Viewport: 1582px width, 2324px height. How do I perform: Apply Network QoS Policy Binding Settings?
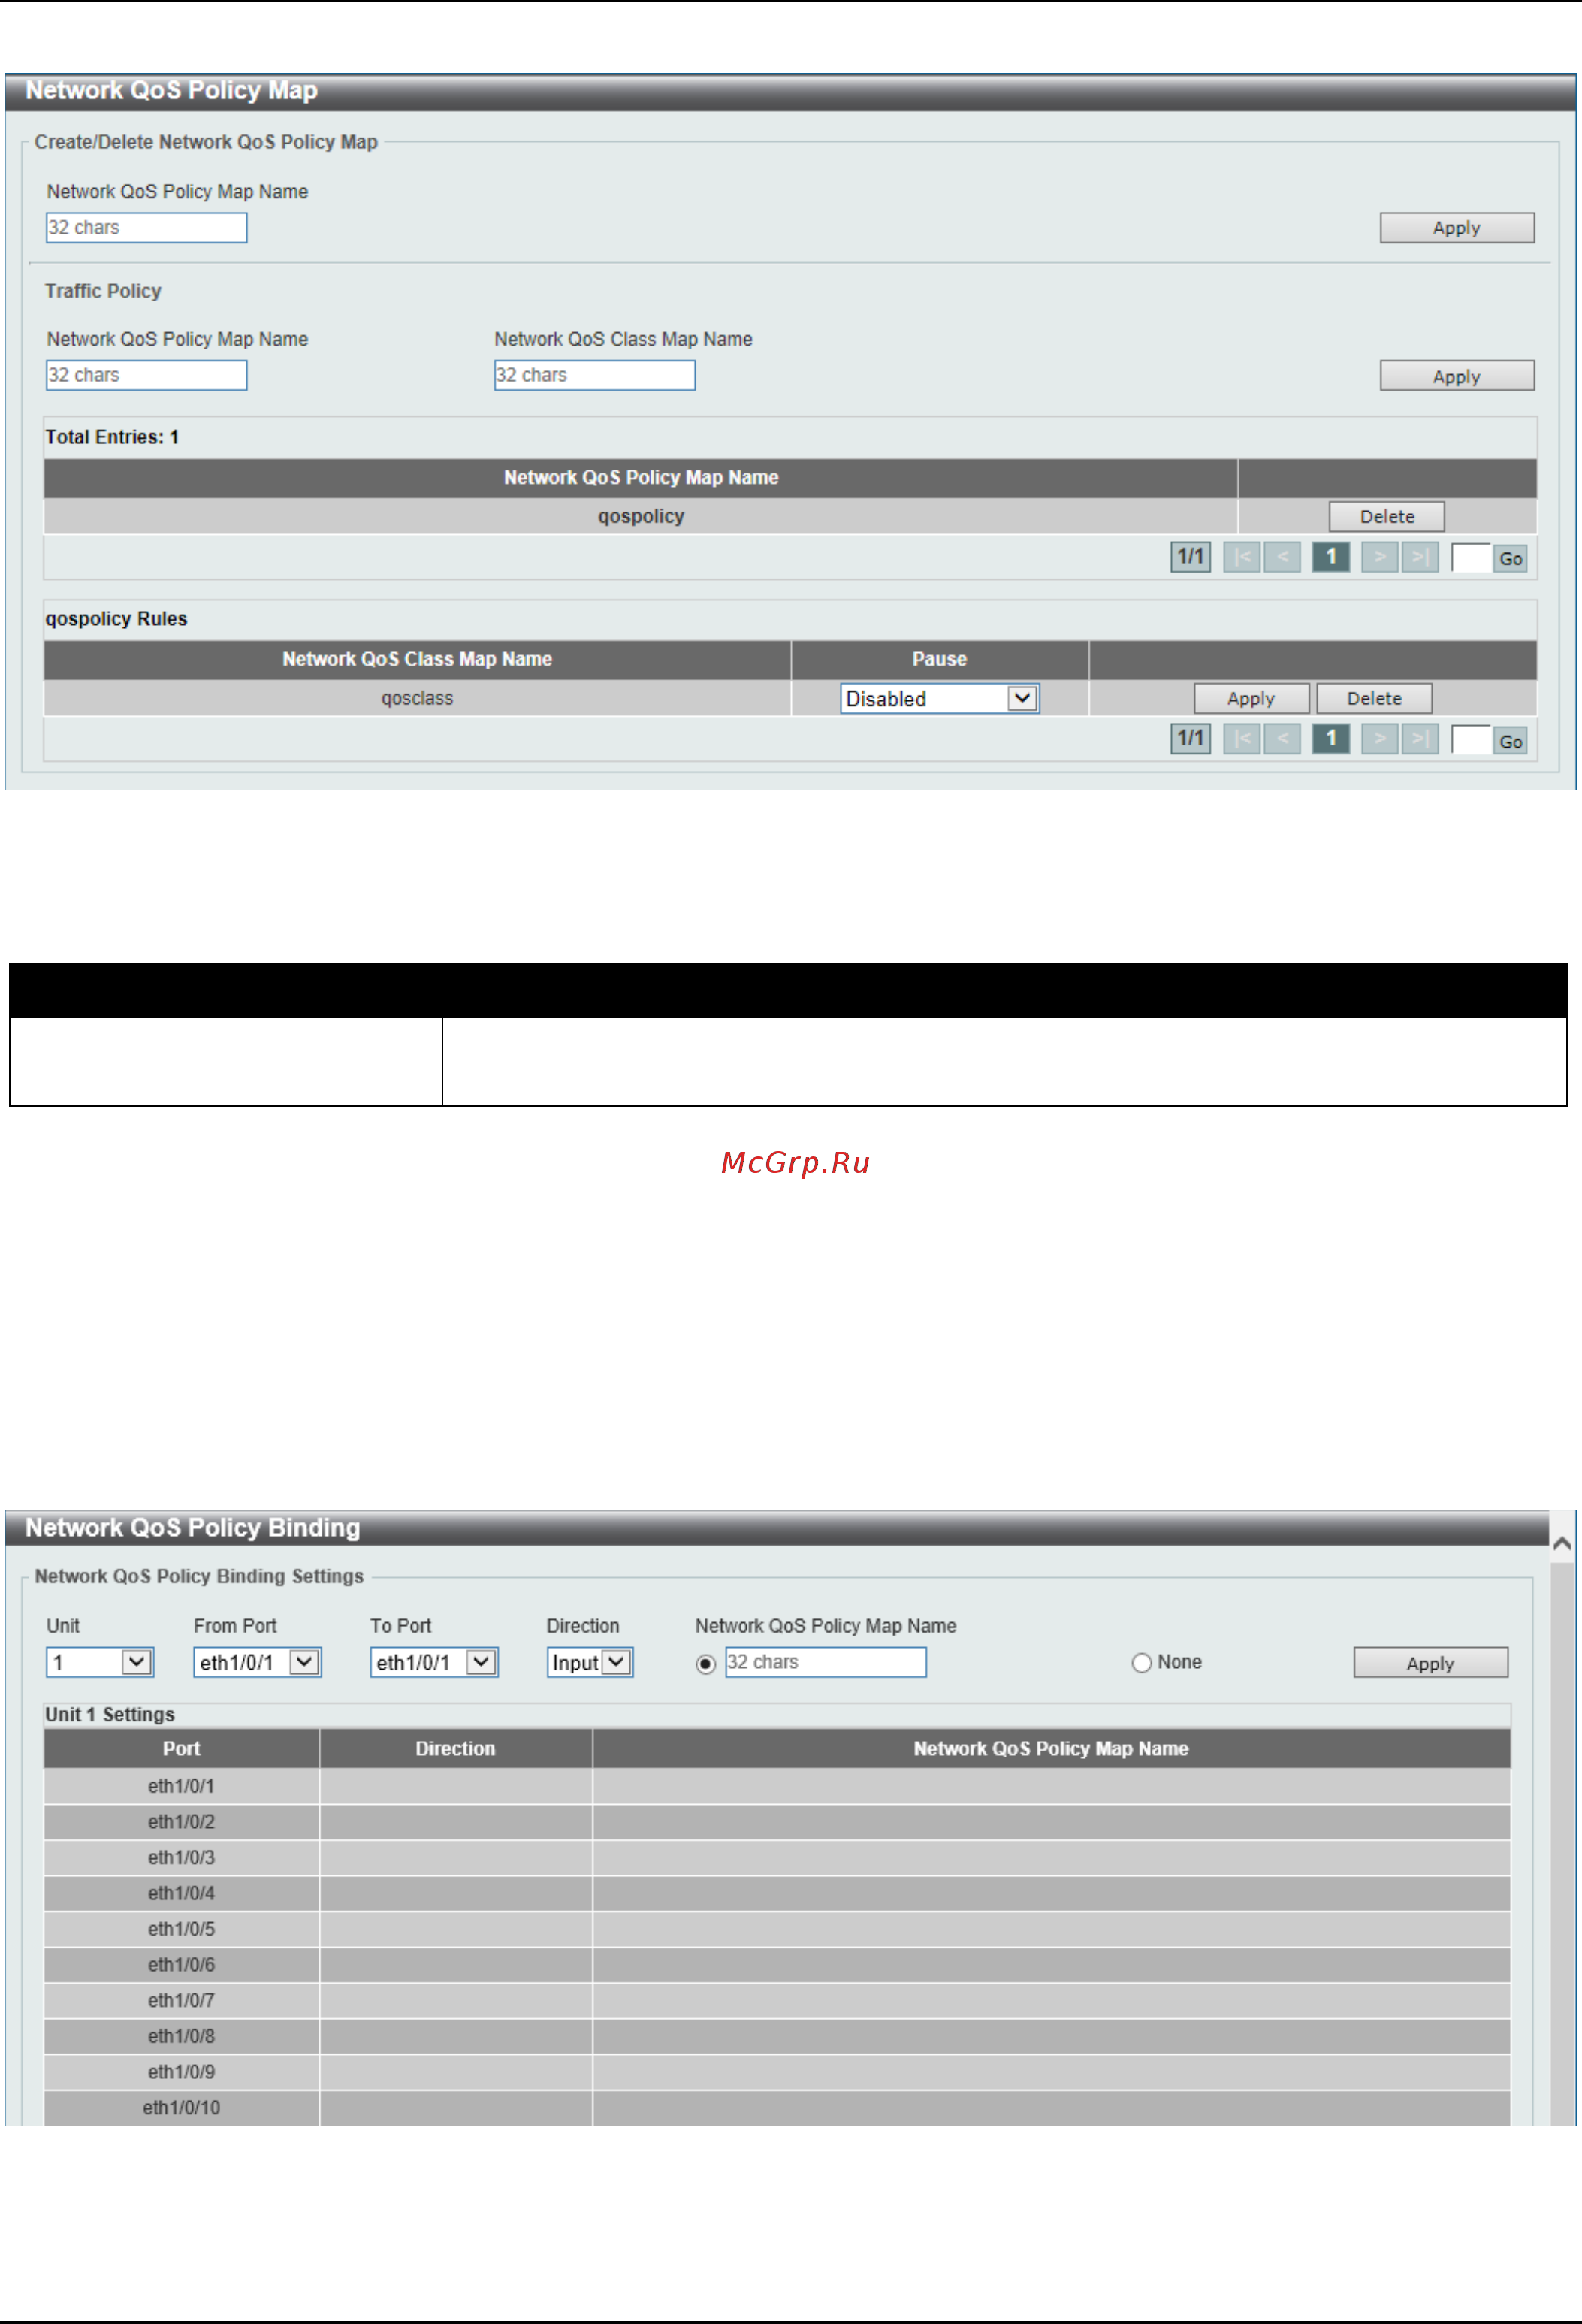click(1430, 1663)
